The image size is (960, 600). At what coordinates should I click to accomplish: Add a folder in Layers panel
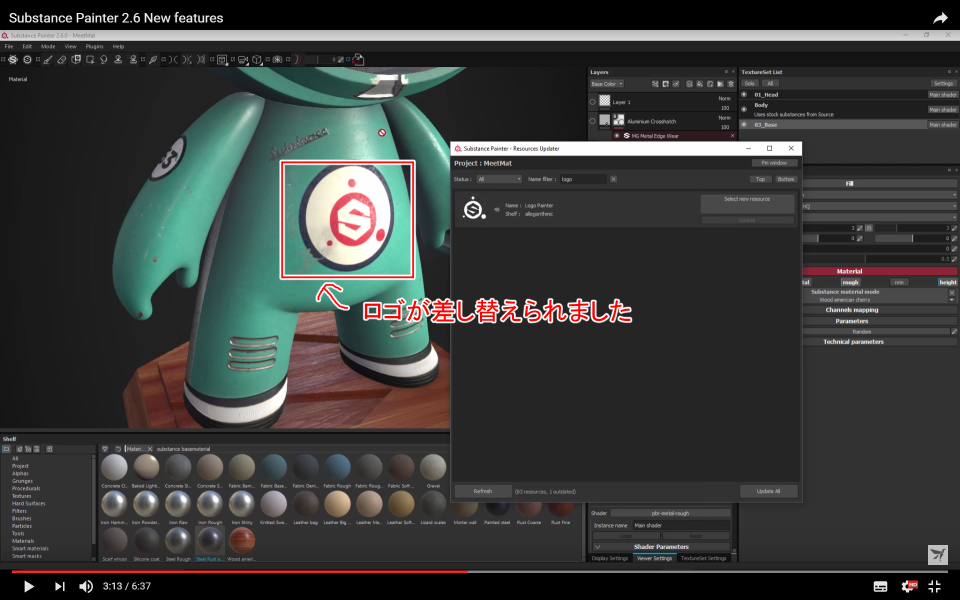(x=720, y=84)
